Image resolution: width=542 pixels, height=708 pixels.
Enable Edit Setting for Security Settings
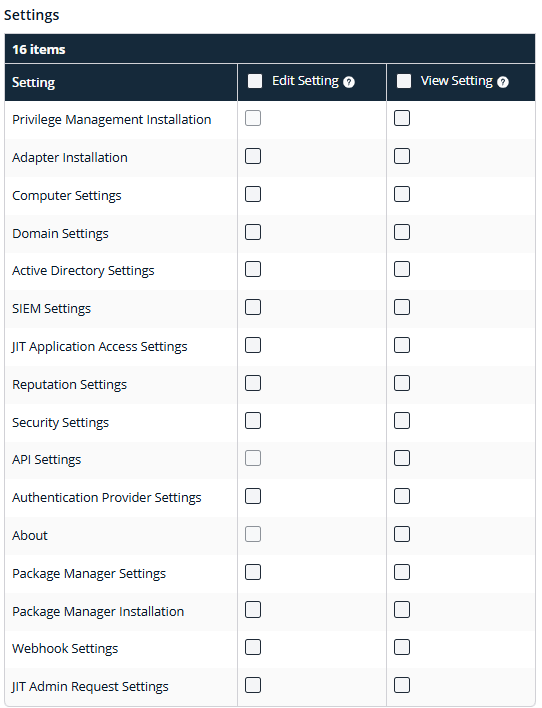252,420
